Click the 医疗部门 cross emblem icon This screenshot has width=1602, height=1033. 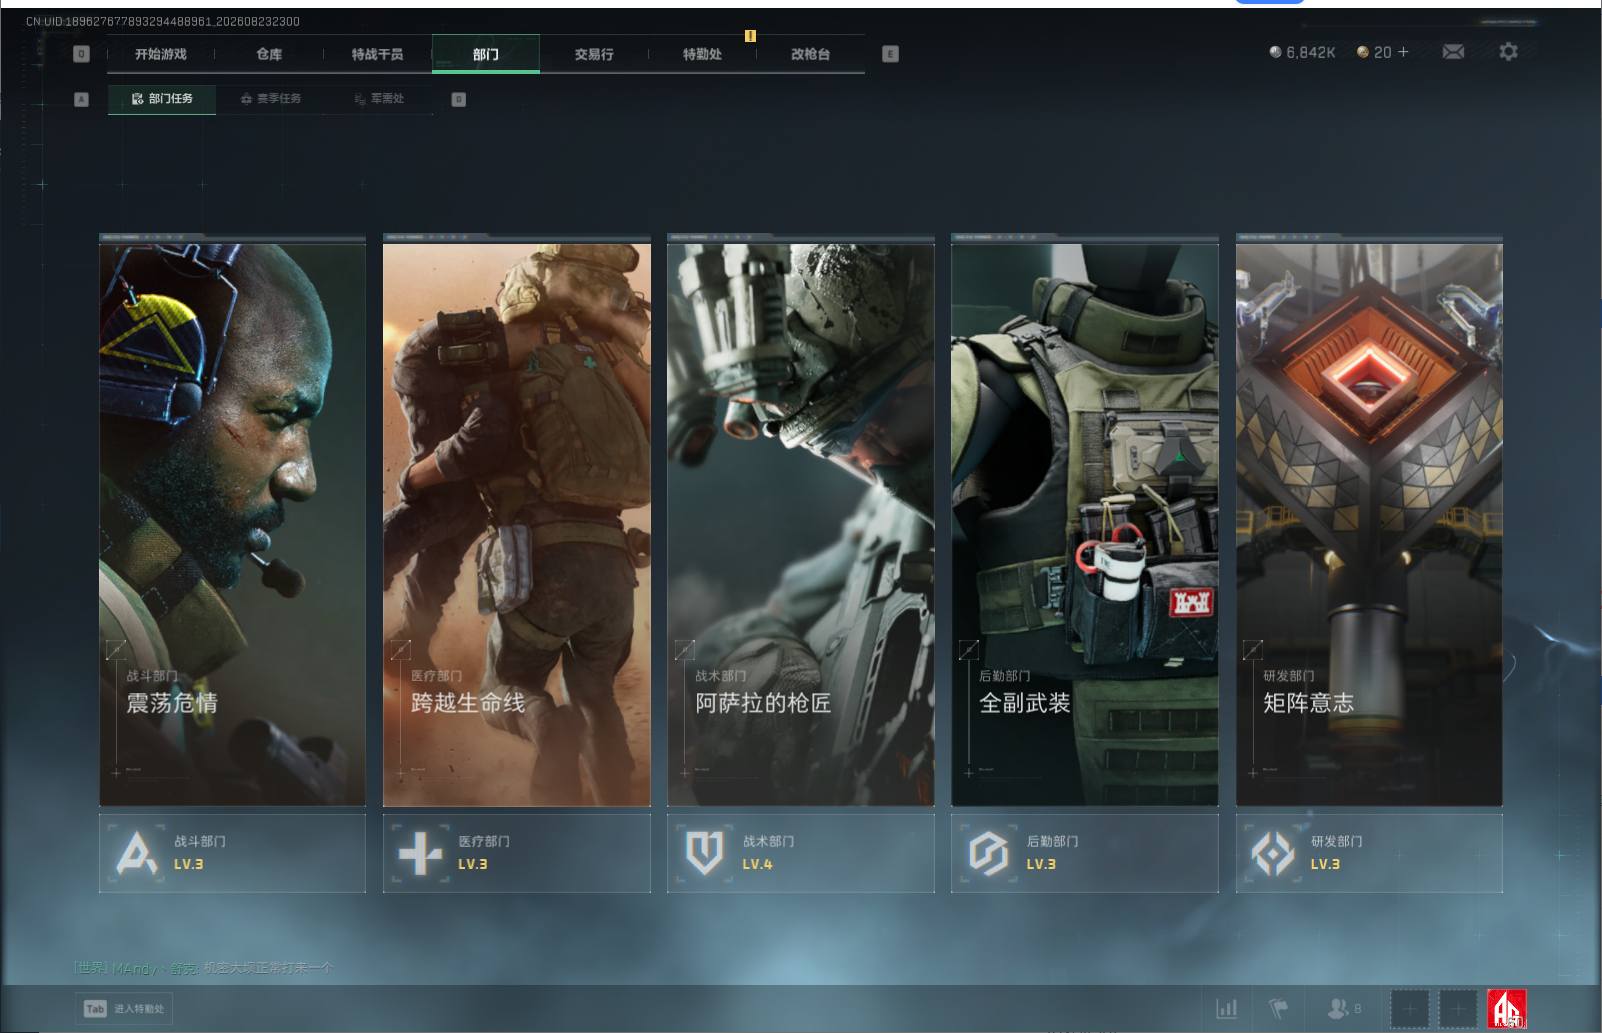420,853
